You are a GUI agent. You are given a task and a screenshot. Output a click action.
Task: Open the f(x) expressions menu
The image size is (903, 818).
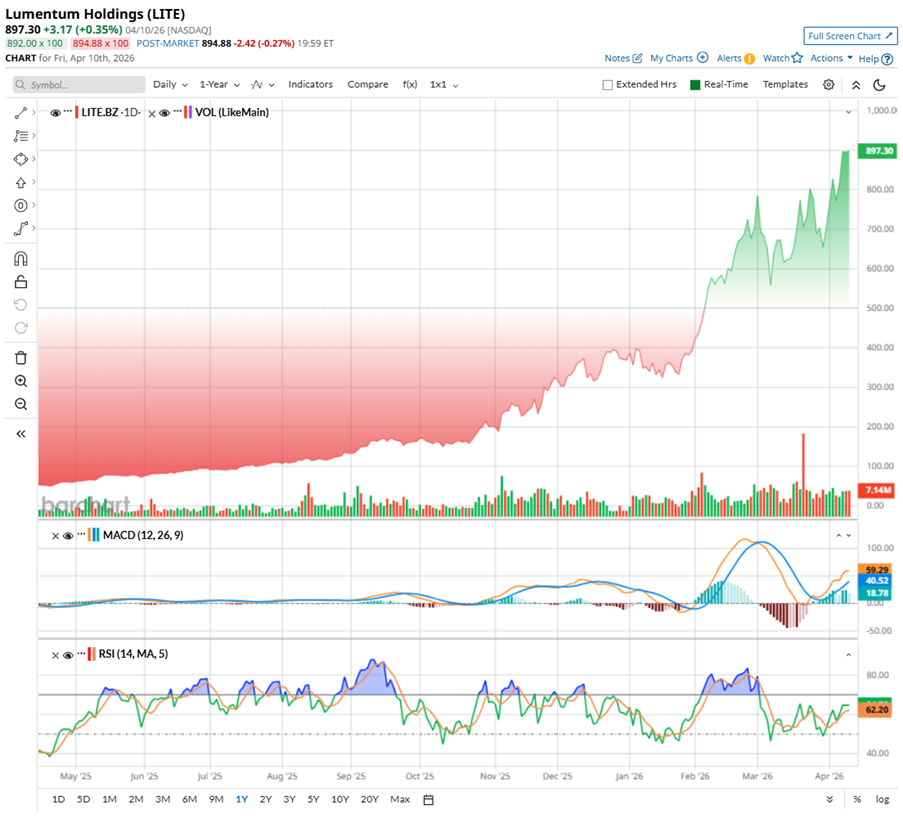pos(409,84)
